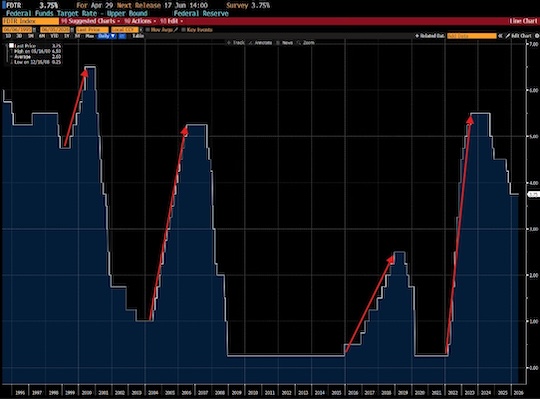Image resolution: width=540 pixels, height=399 pixels.
Task: Click the Table view button
Action: [138, 36]
